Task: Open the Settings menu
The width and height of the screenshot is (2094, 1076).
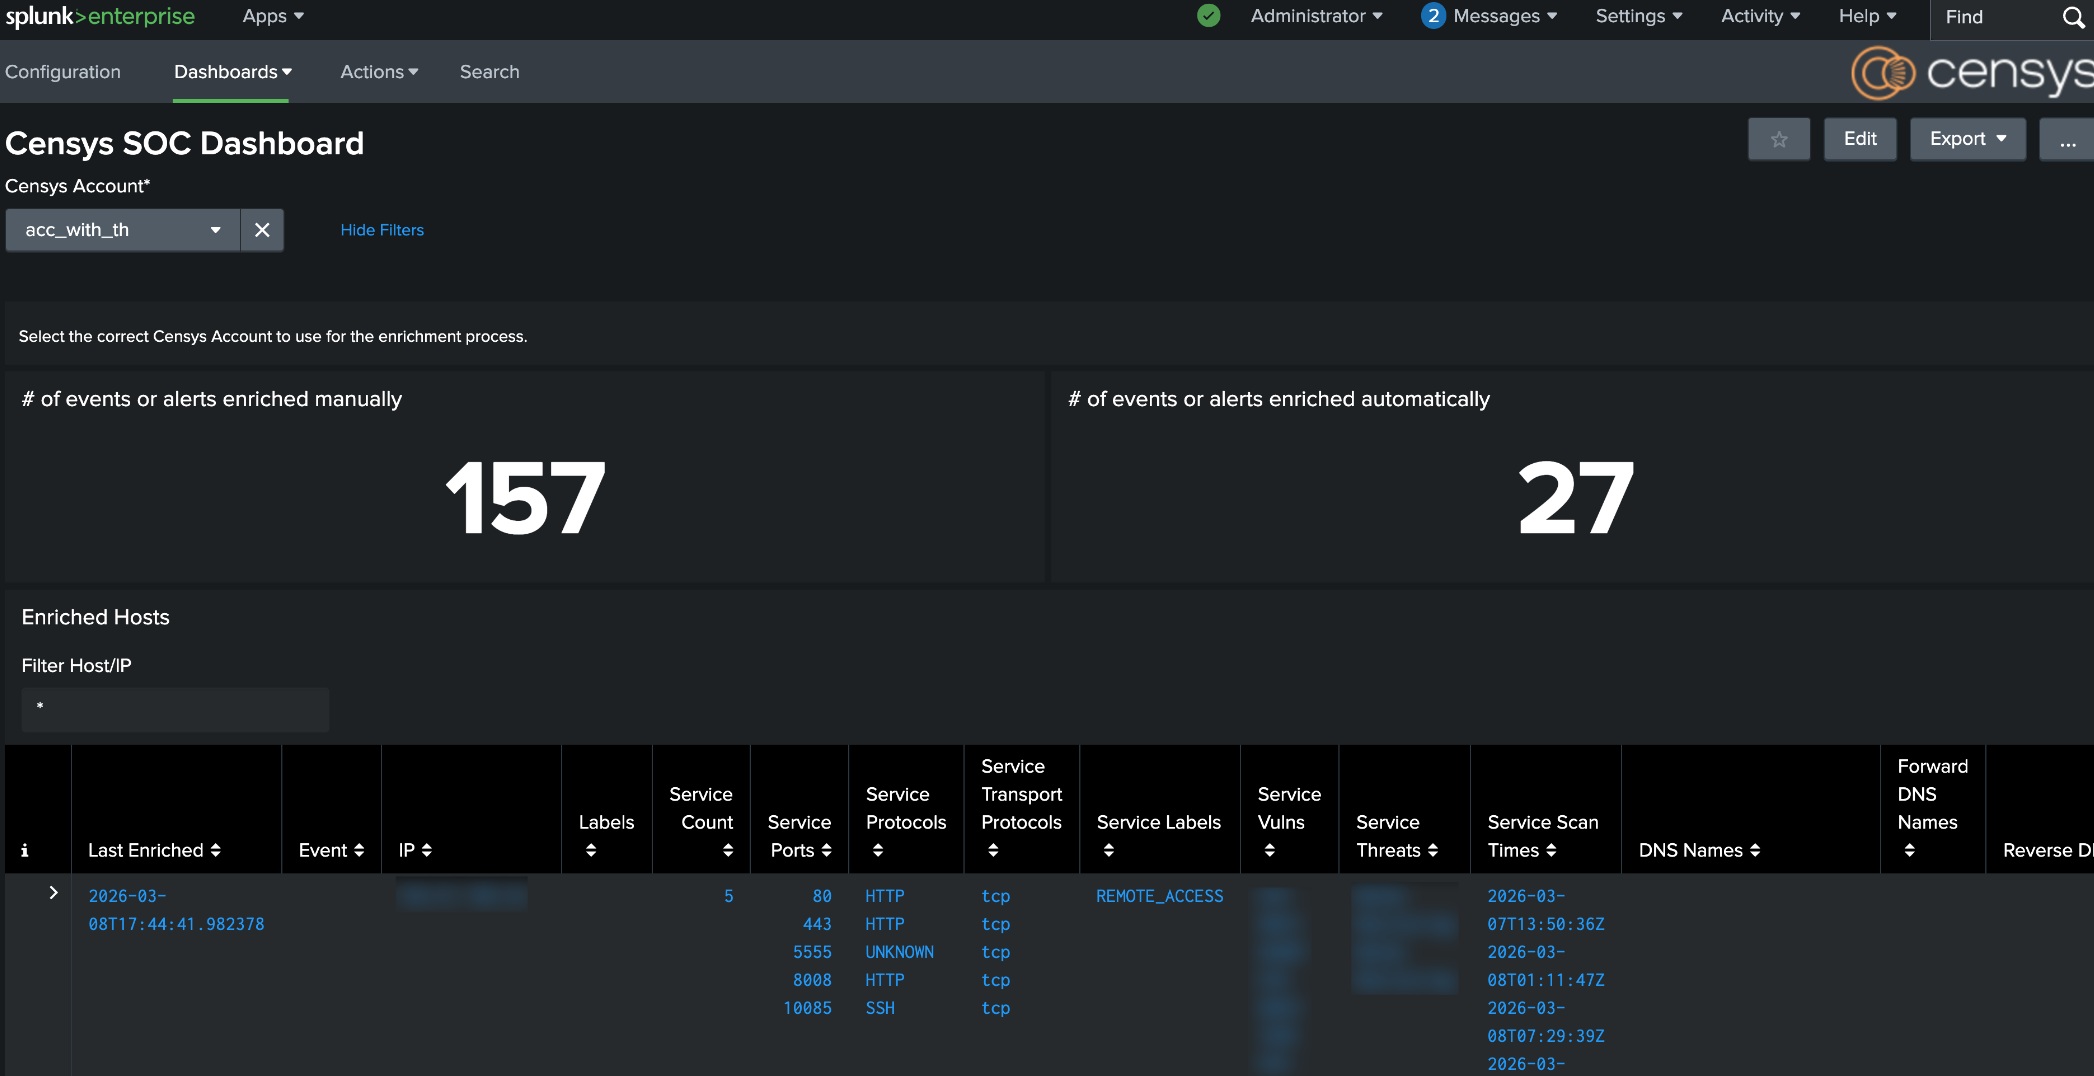Action: 1639,16
